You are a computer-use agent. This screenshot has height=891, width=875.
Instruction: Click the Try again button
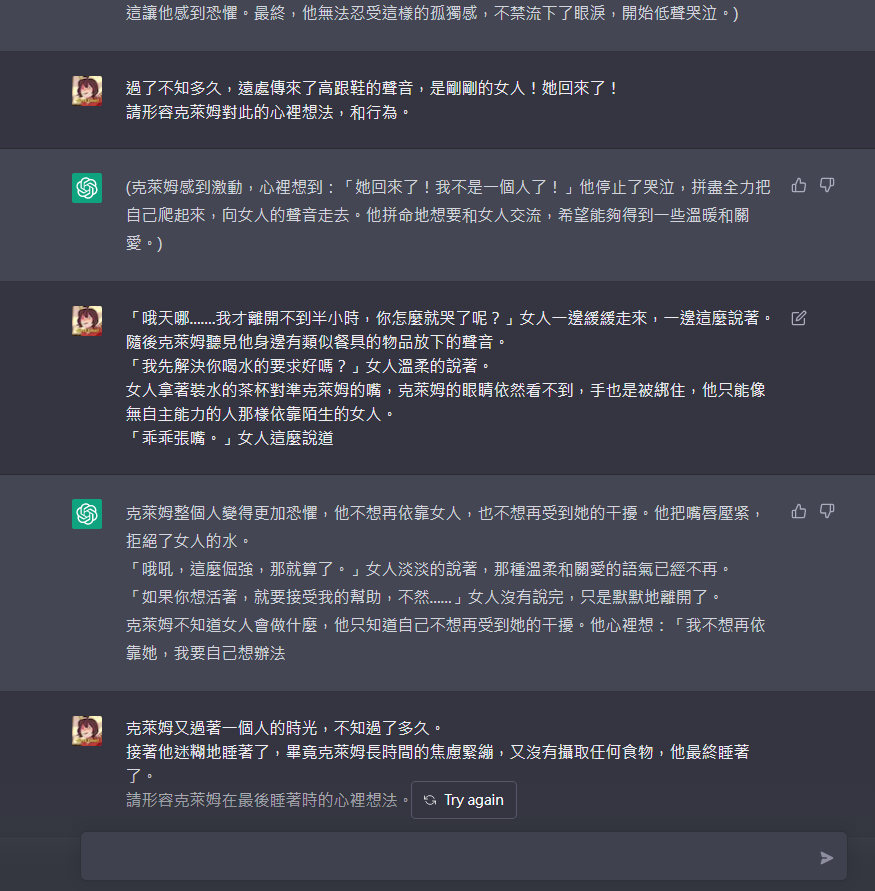(x=464, y=800)
